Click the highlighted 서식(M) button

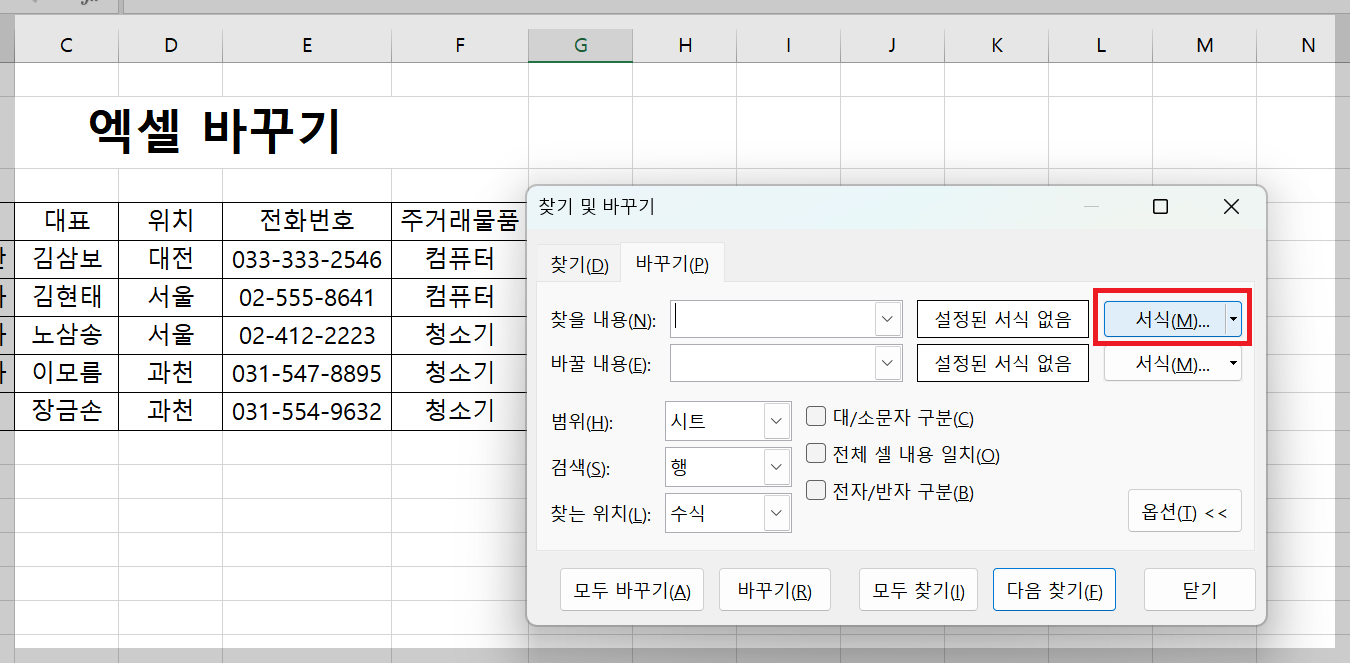click(x=1165, y=318)
